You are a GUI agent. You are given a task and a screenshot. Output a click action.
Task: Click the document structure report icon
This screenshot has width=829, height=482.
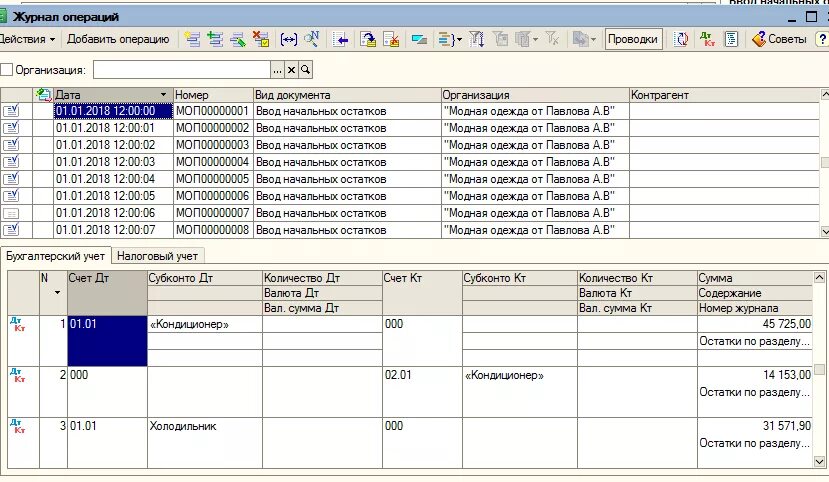pyautogui.click(x=731, y=39)
